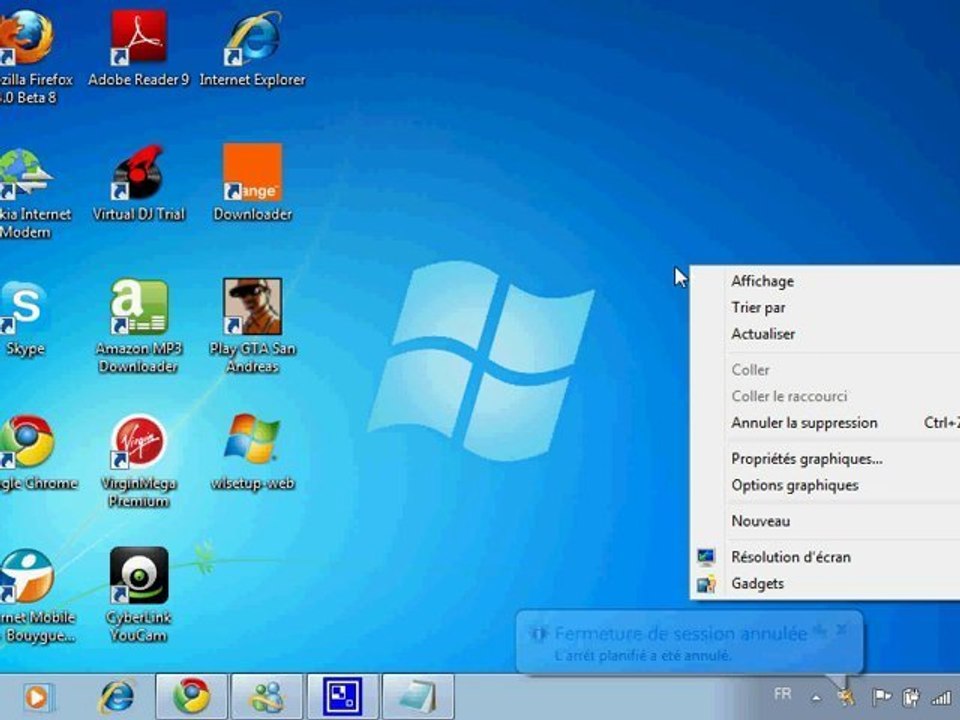
Task: Open Gadgets from the context menu
Action: 825,583
